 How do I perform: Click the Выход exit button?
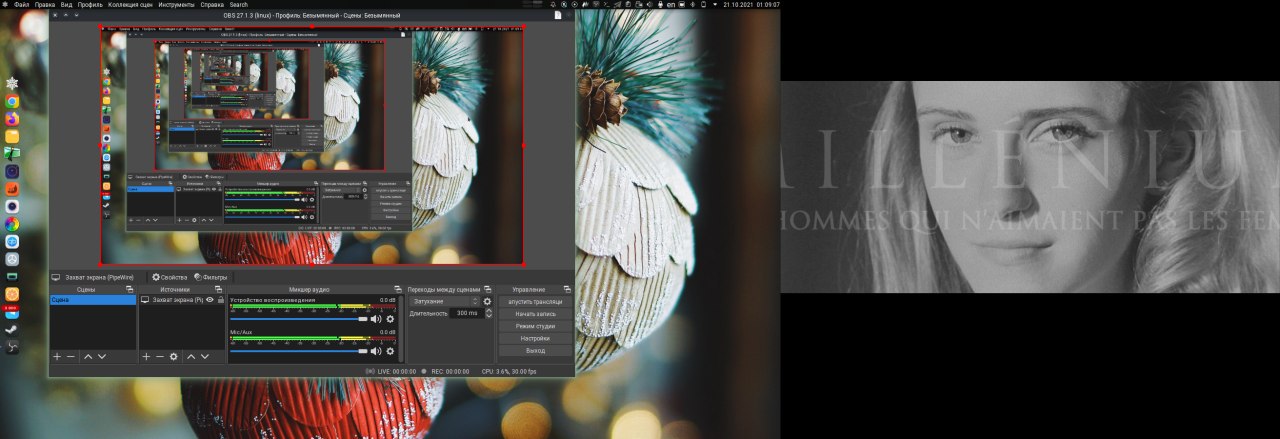[x=535, y=351]
